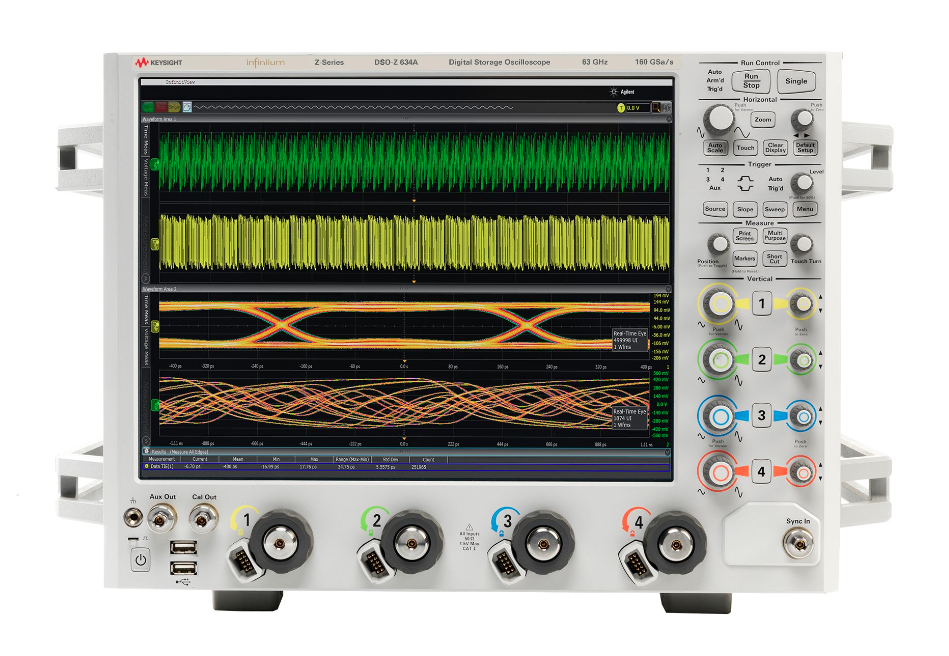Toggle channel 4 with the red key

pyautogui.click(x=761, y=471)
